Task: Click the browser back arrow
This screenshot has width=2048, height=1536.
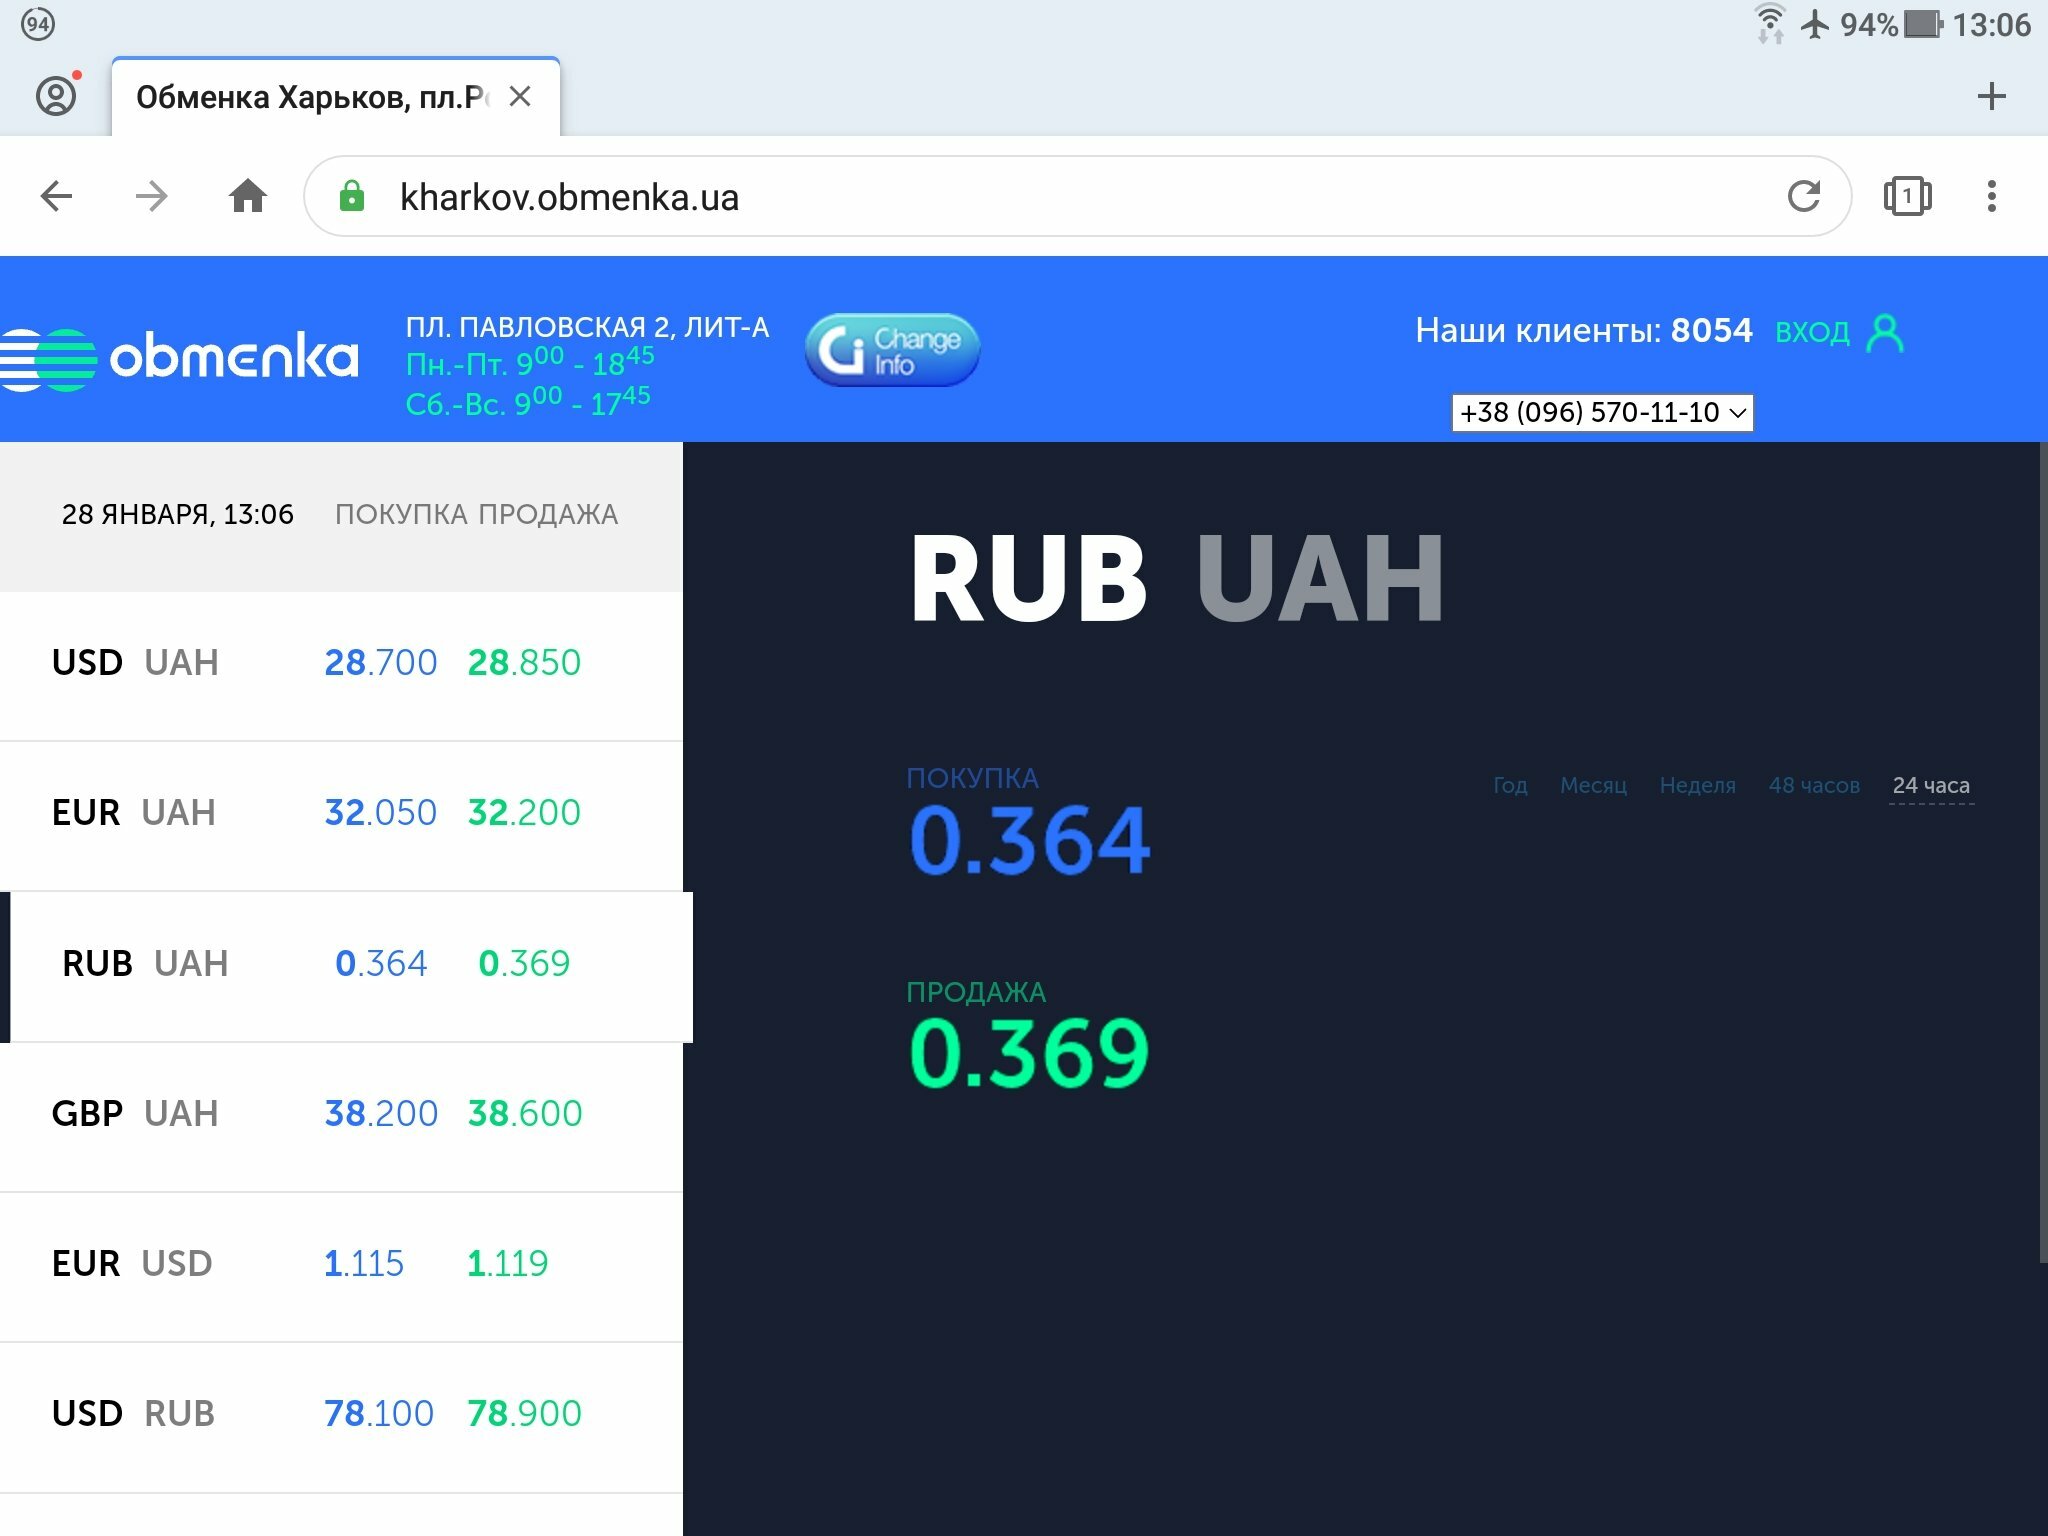Action: [x=56, y=196]
